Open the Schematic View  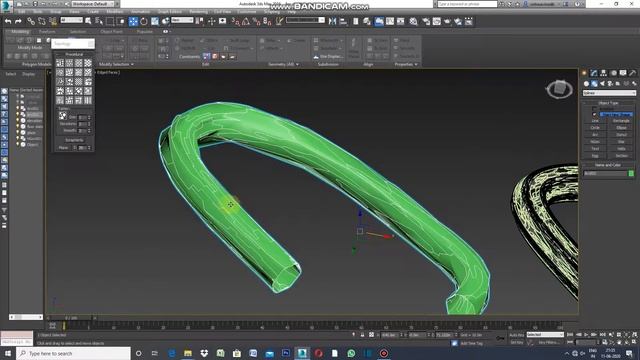coord(401,21)
